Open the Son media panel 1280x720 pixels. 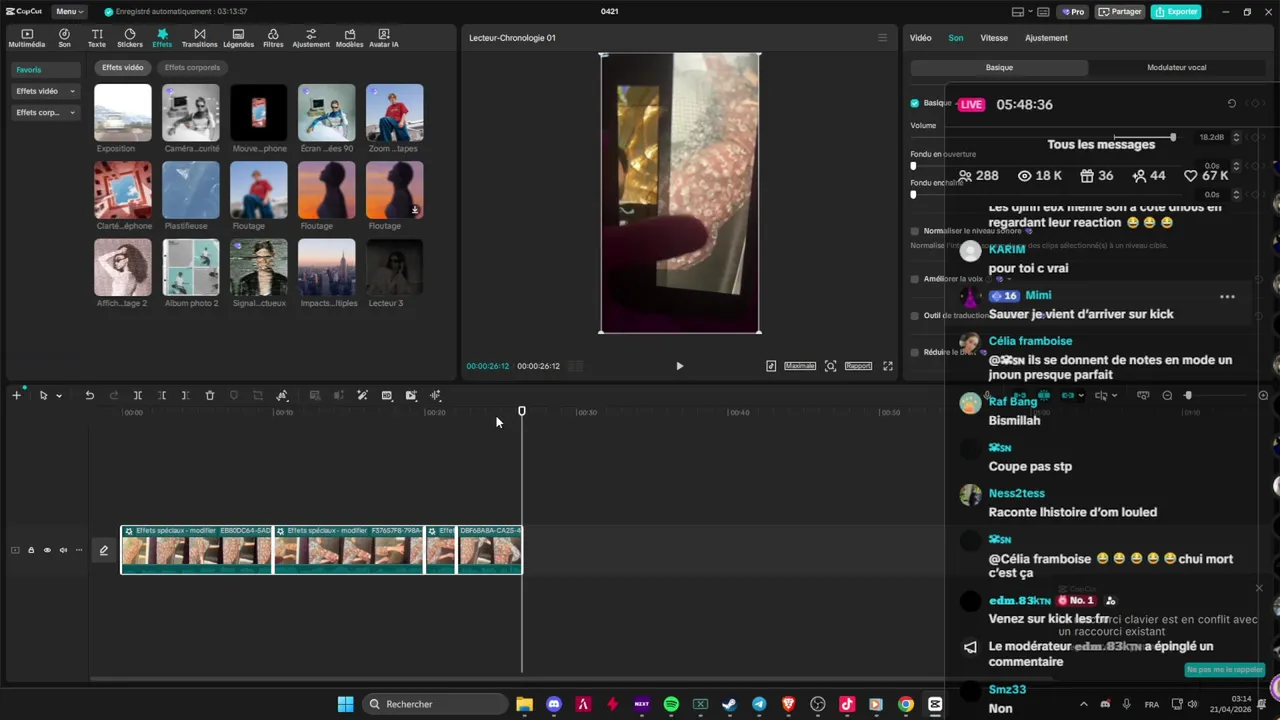pos(64,38)
